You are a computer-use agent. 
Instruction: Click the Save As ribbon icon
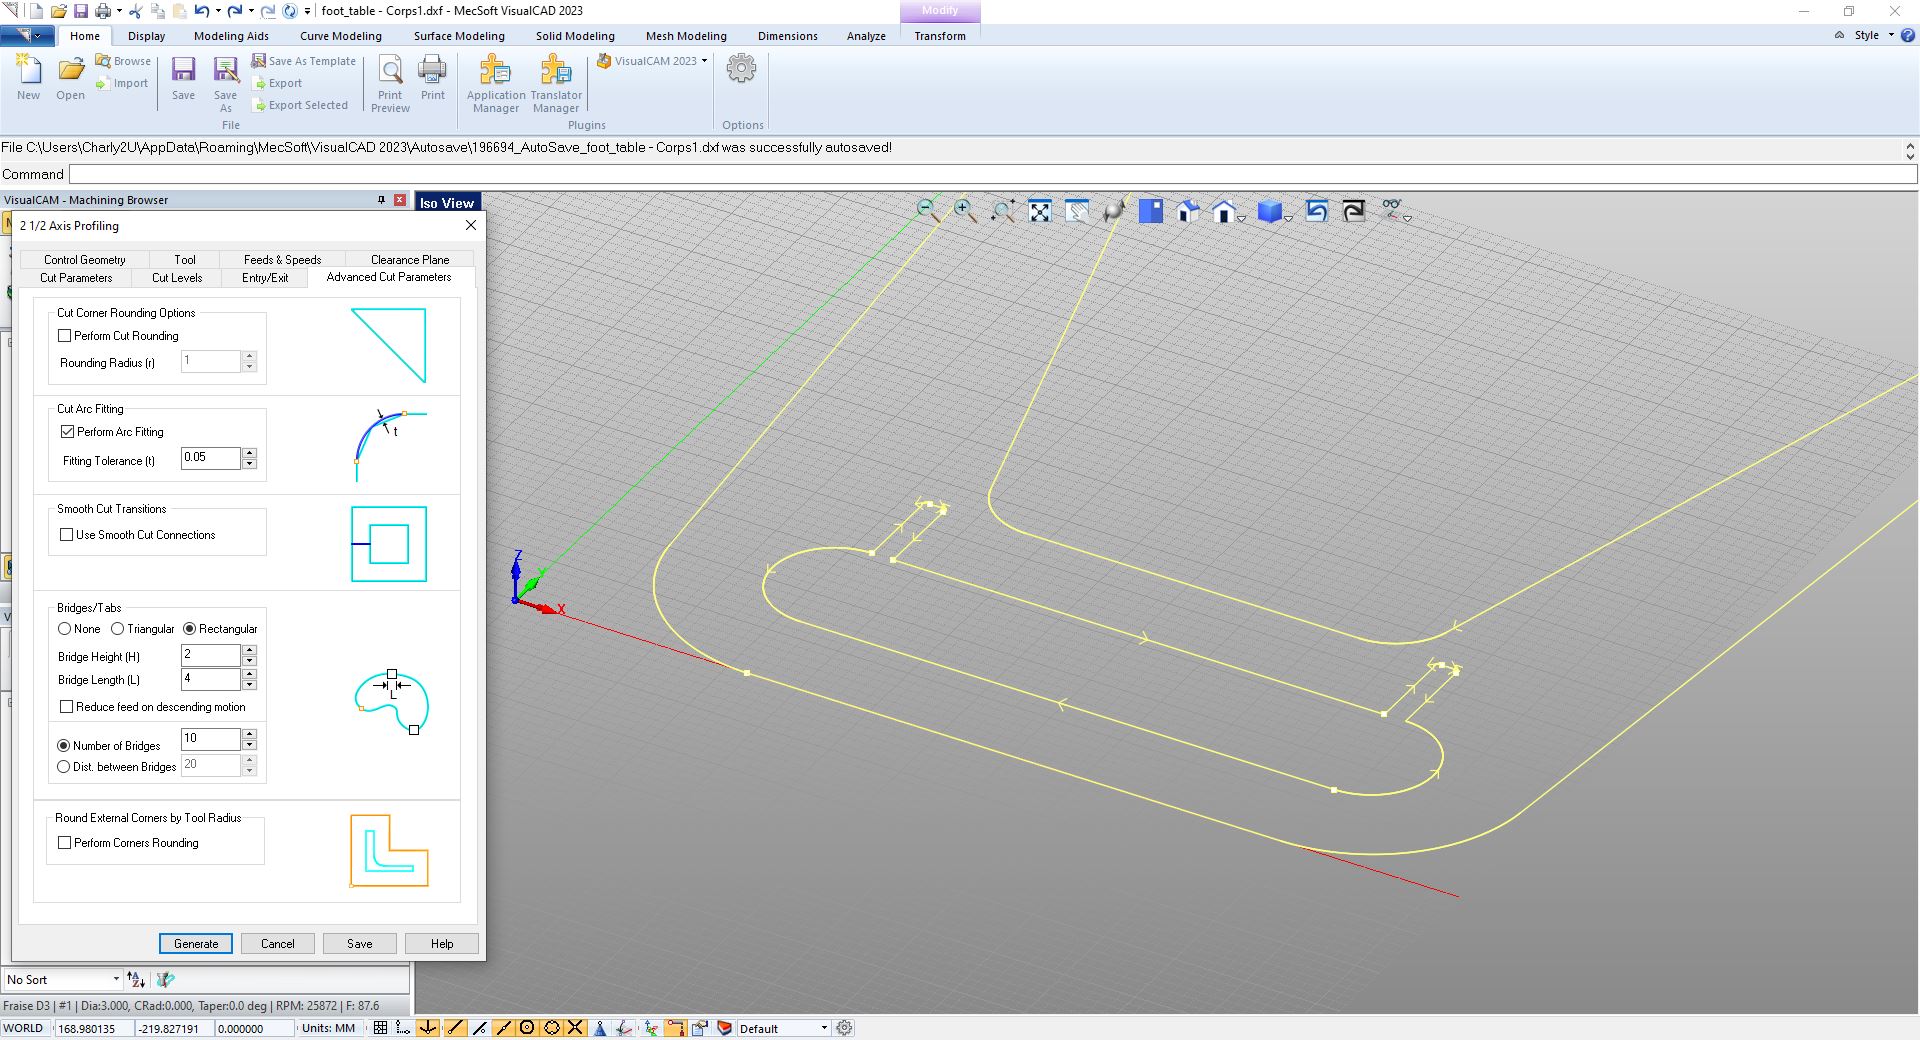point(226,84)
